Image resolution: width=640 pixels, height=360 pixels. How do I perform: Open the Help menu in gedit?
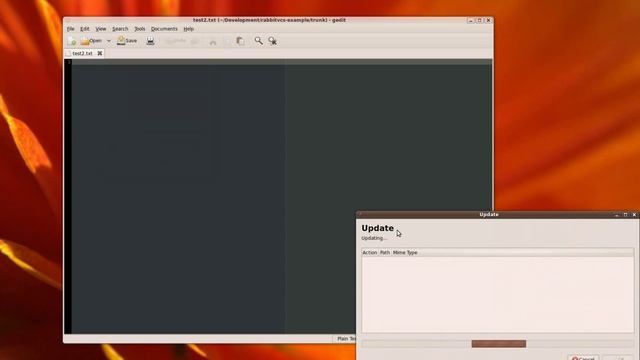pyautogui.click(x=188, y=29)
